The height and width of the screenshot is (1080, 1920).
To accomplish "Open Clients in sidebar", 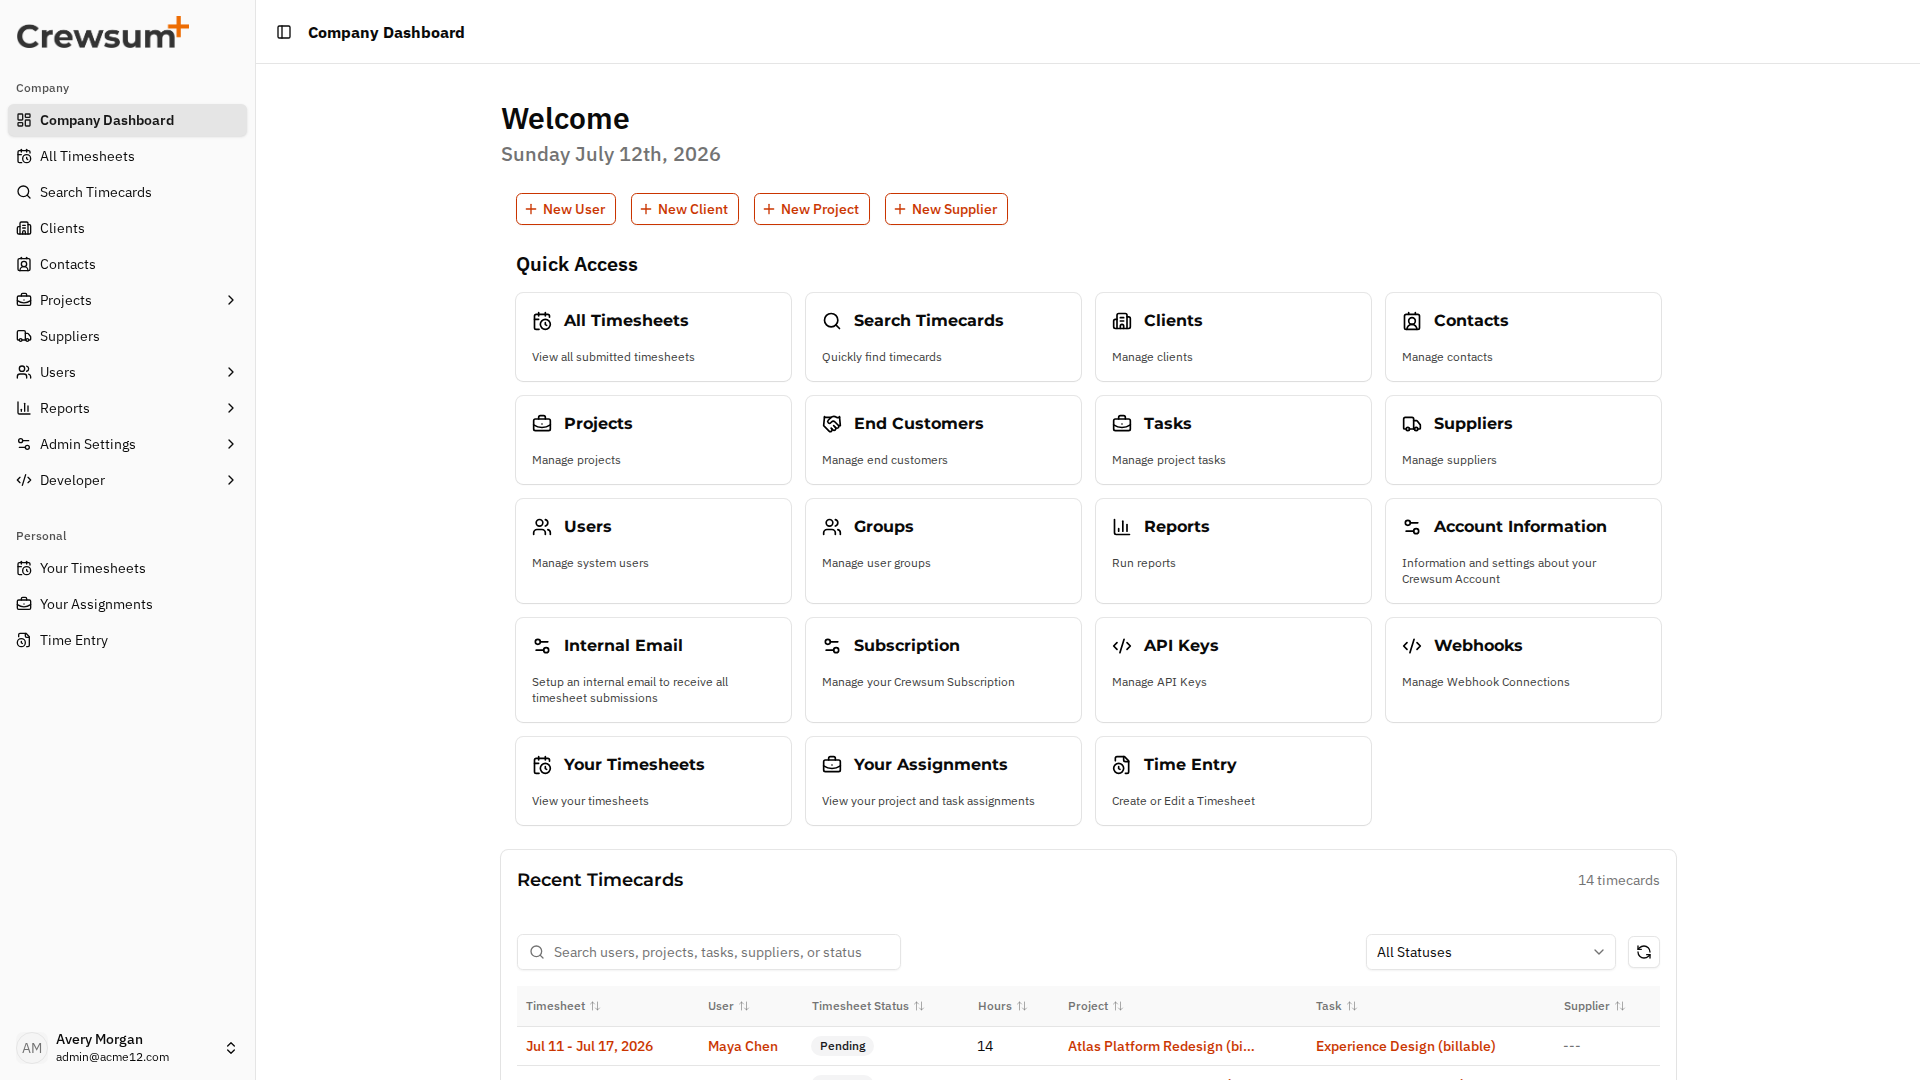I will point(127,228).
